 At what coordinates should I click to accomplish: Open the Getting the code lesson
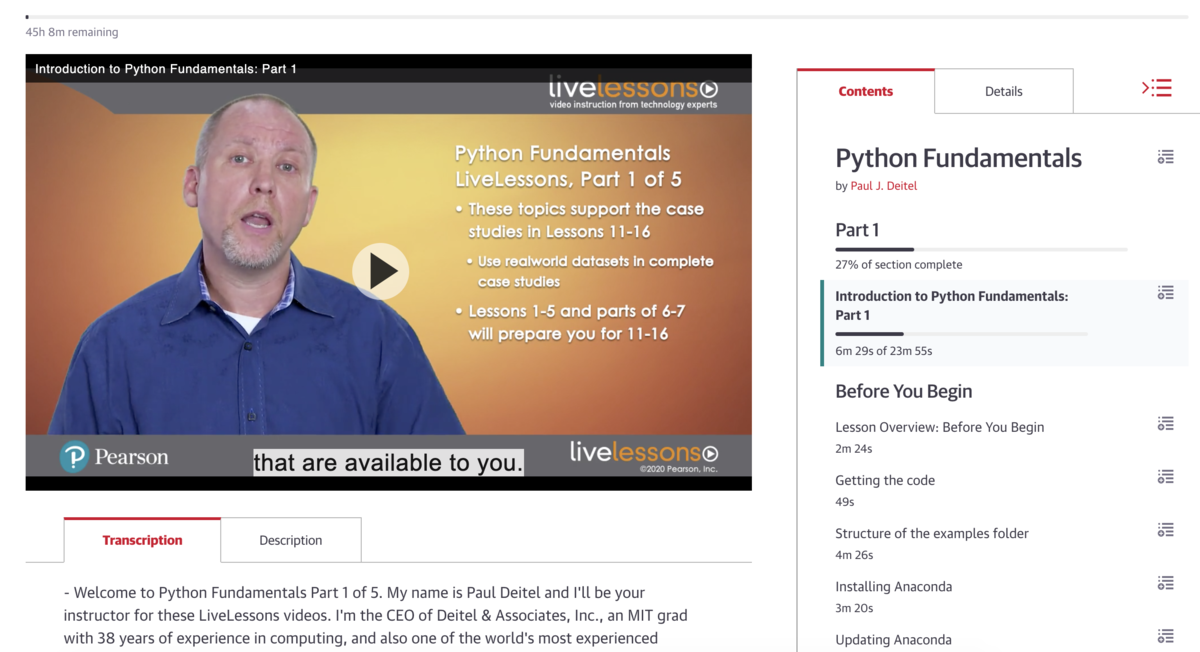coord(885,480)
